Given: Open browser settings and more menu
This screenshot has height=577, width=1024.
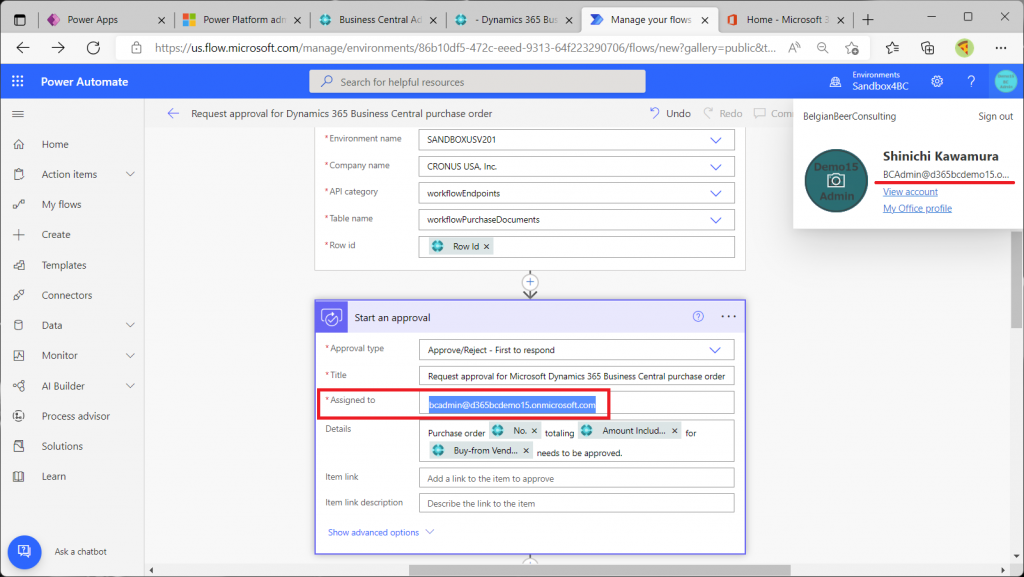Looking at the screenshot, I should [1000, 48].
